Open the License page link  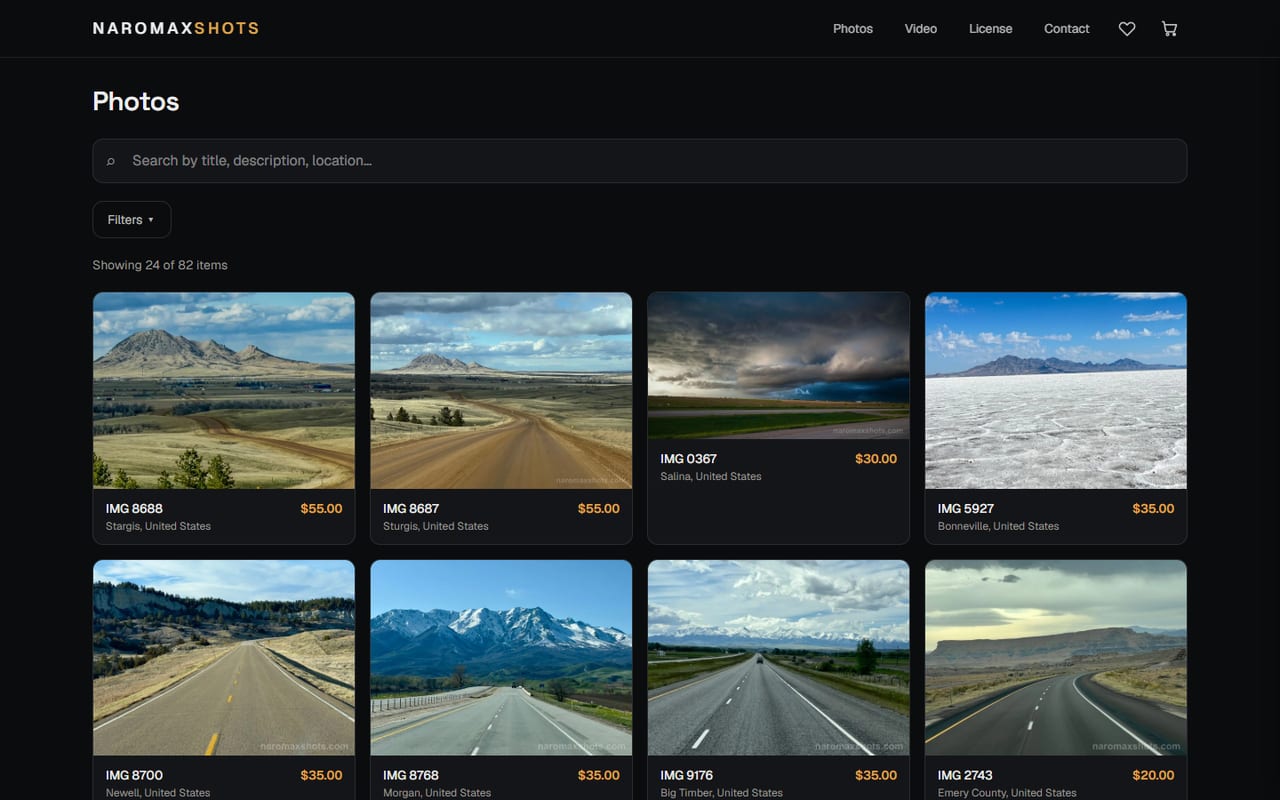(991, 29)
